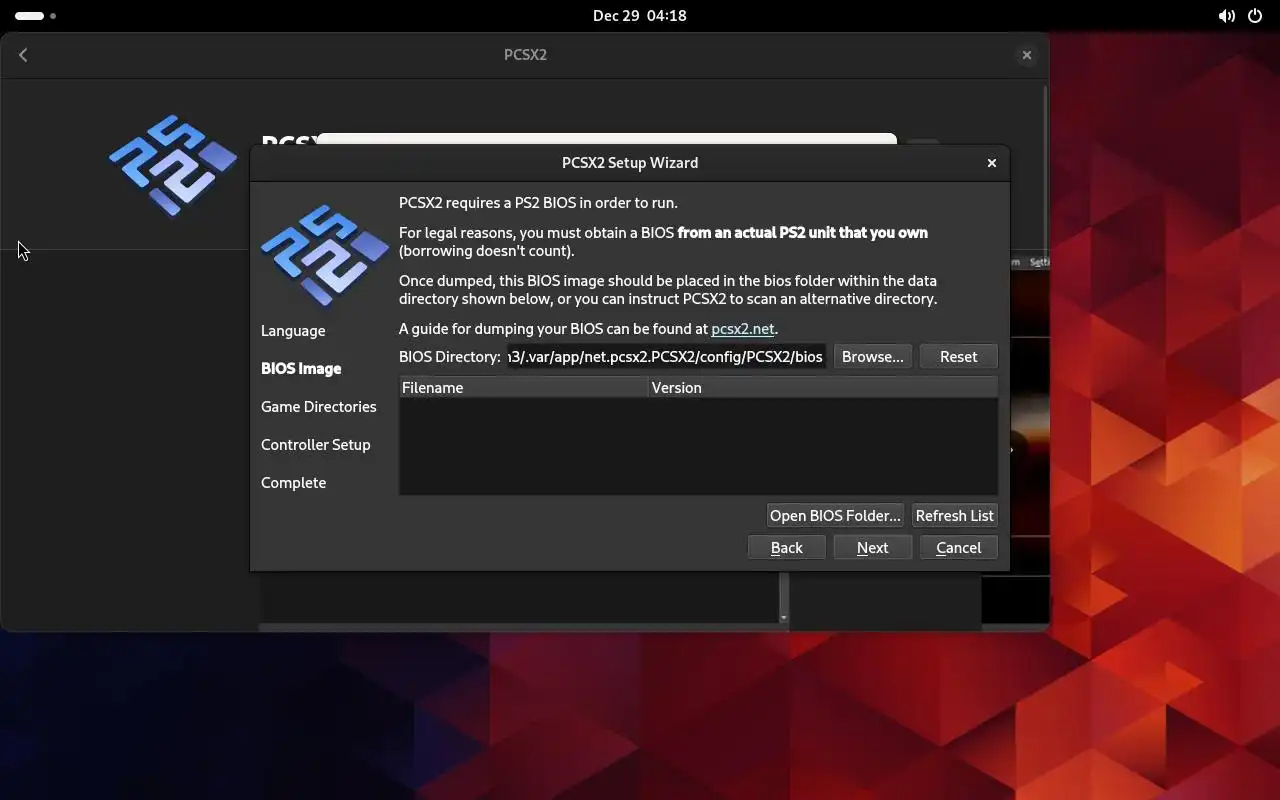The width and height of the screenshot is (1280, 800).
Task: Click the back arrow in PCSX2 software window
Action: [23, 55]
